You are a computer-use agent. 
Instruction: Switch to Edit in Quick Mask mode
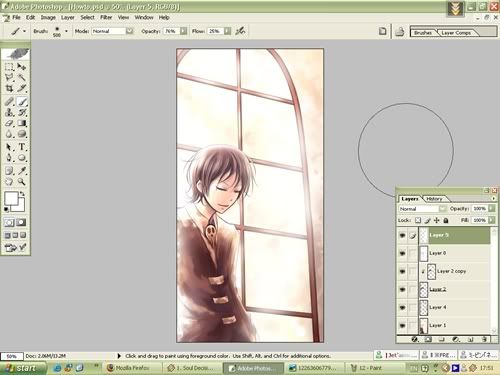[21, 222]
